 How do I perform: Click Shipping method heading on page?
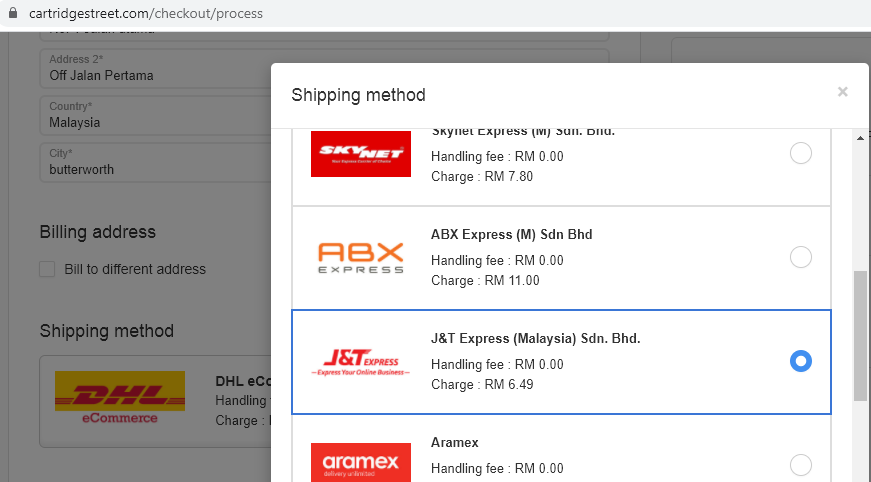[x=107, y=330]
